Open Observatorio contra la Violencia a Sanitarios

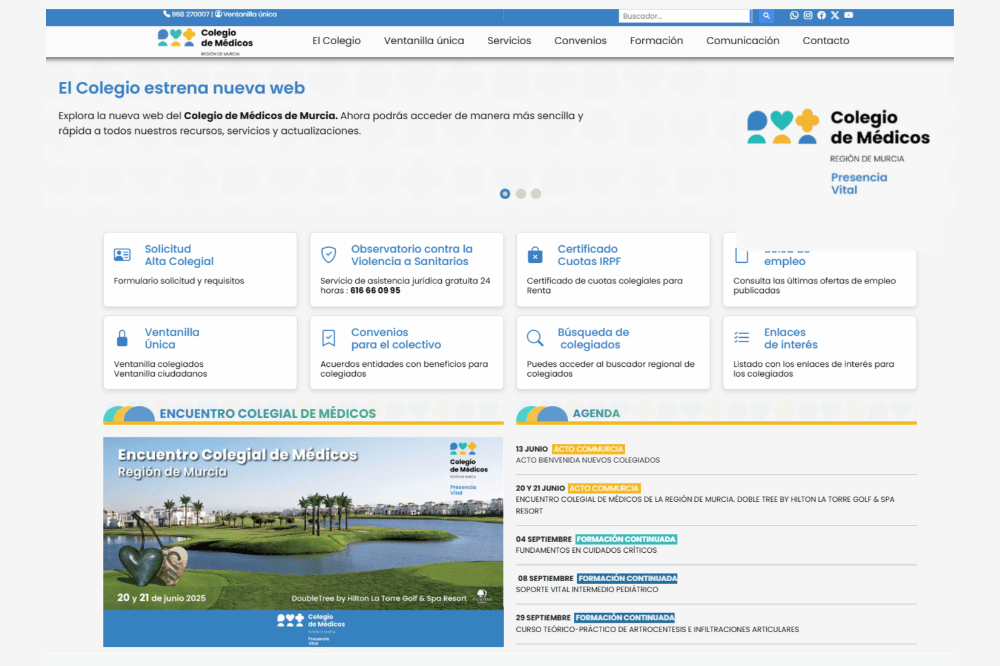[412, 255]
